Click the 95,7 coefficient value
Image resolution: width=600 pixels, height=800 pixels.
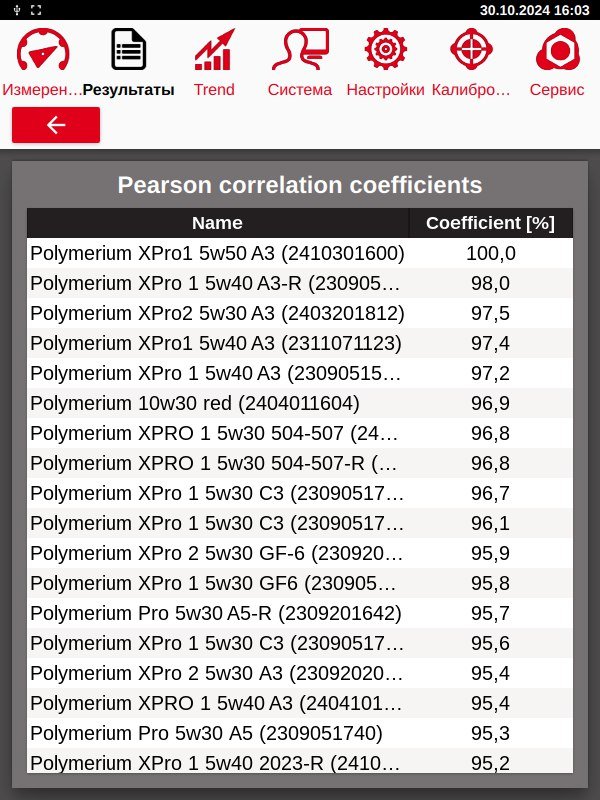click(491, 613)
